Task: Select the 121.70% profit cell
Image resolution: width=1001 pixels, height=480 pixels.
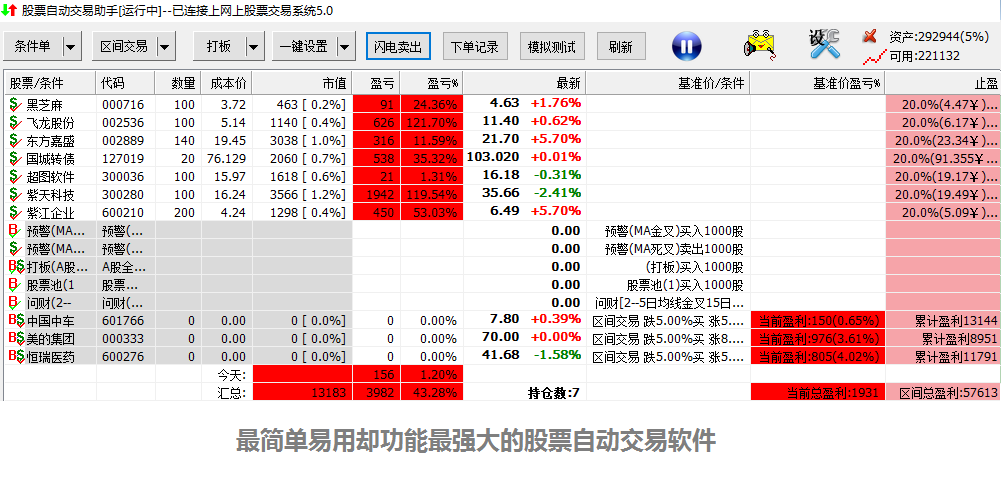Action: [x=432, y=122]
